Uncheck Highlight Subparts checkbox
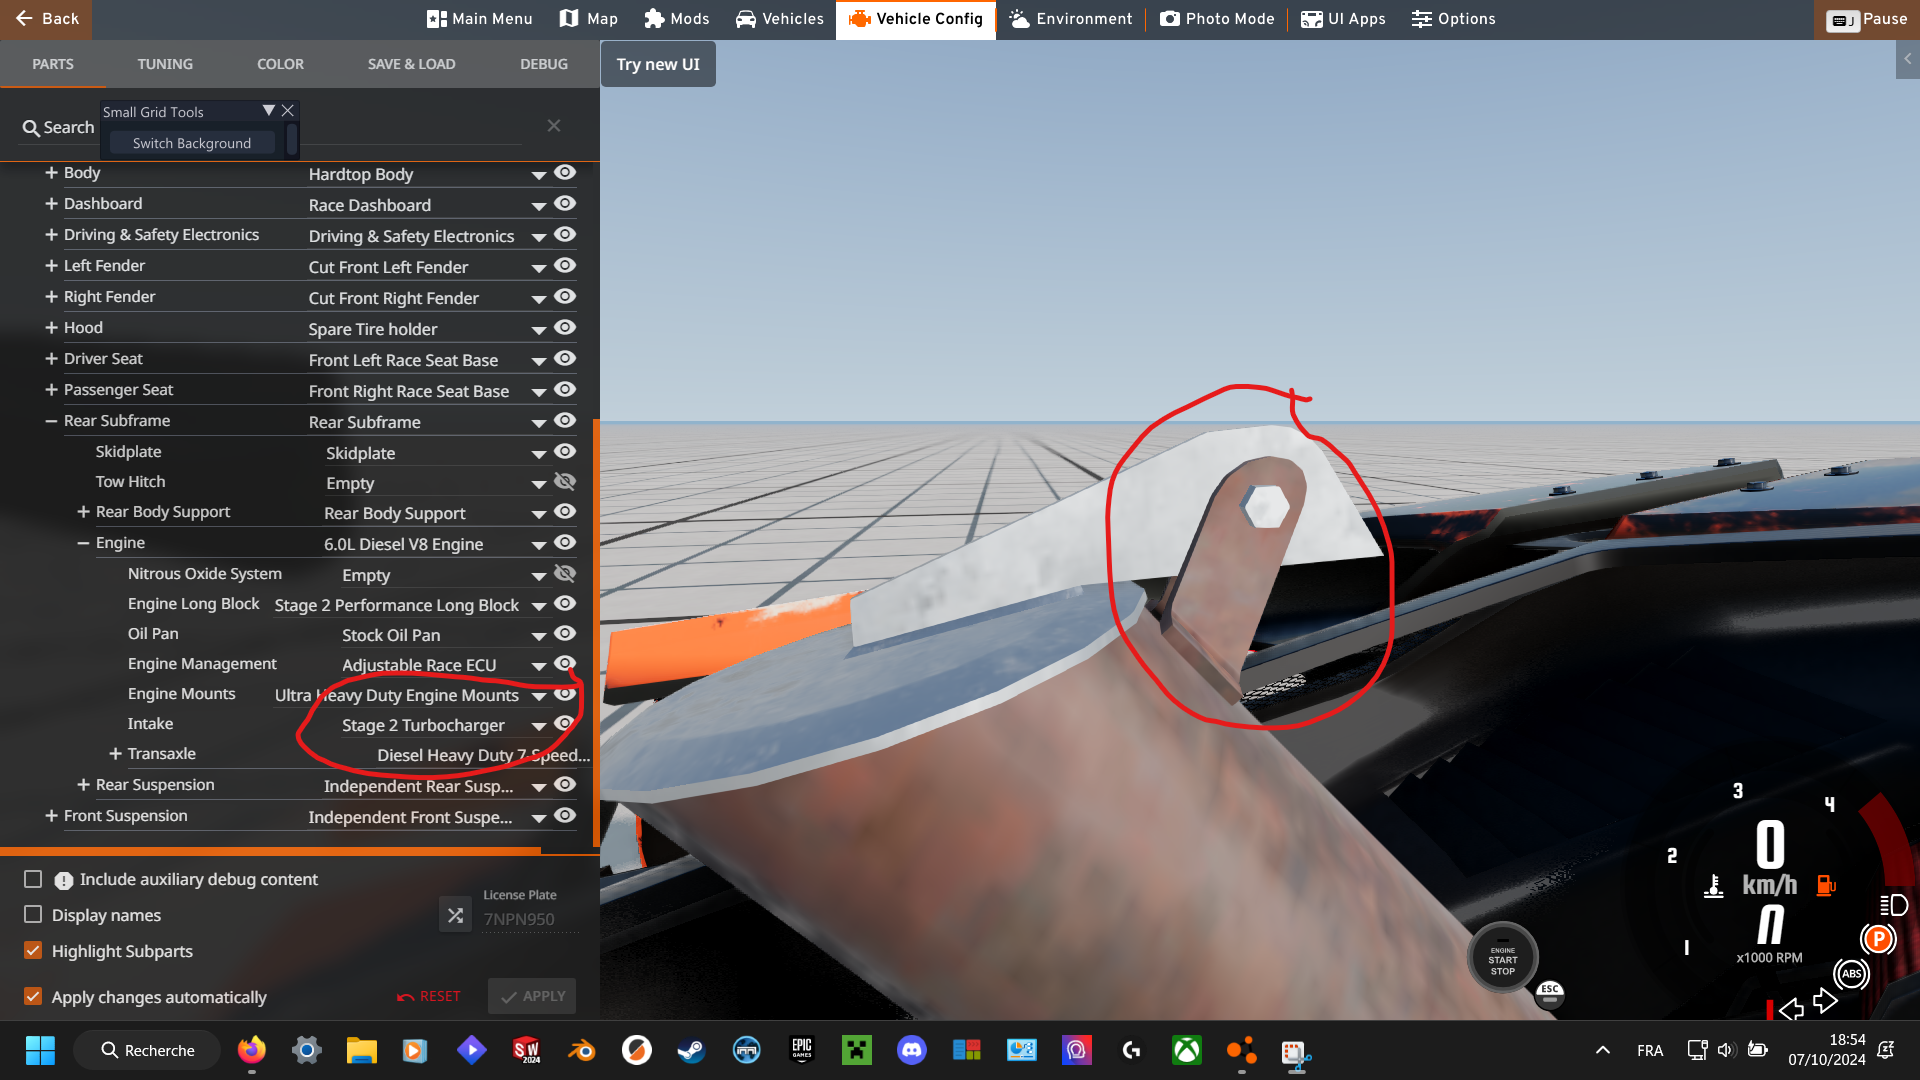1920x1080 pixels. (33, 951)
